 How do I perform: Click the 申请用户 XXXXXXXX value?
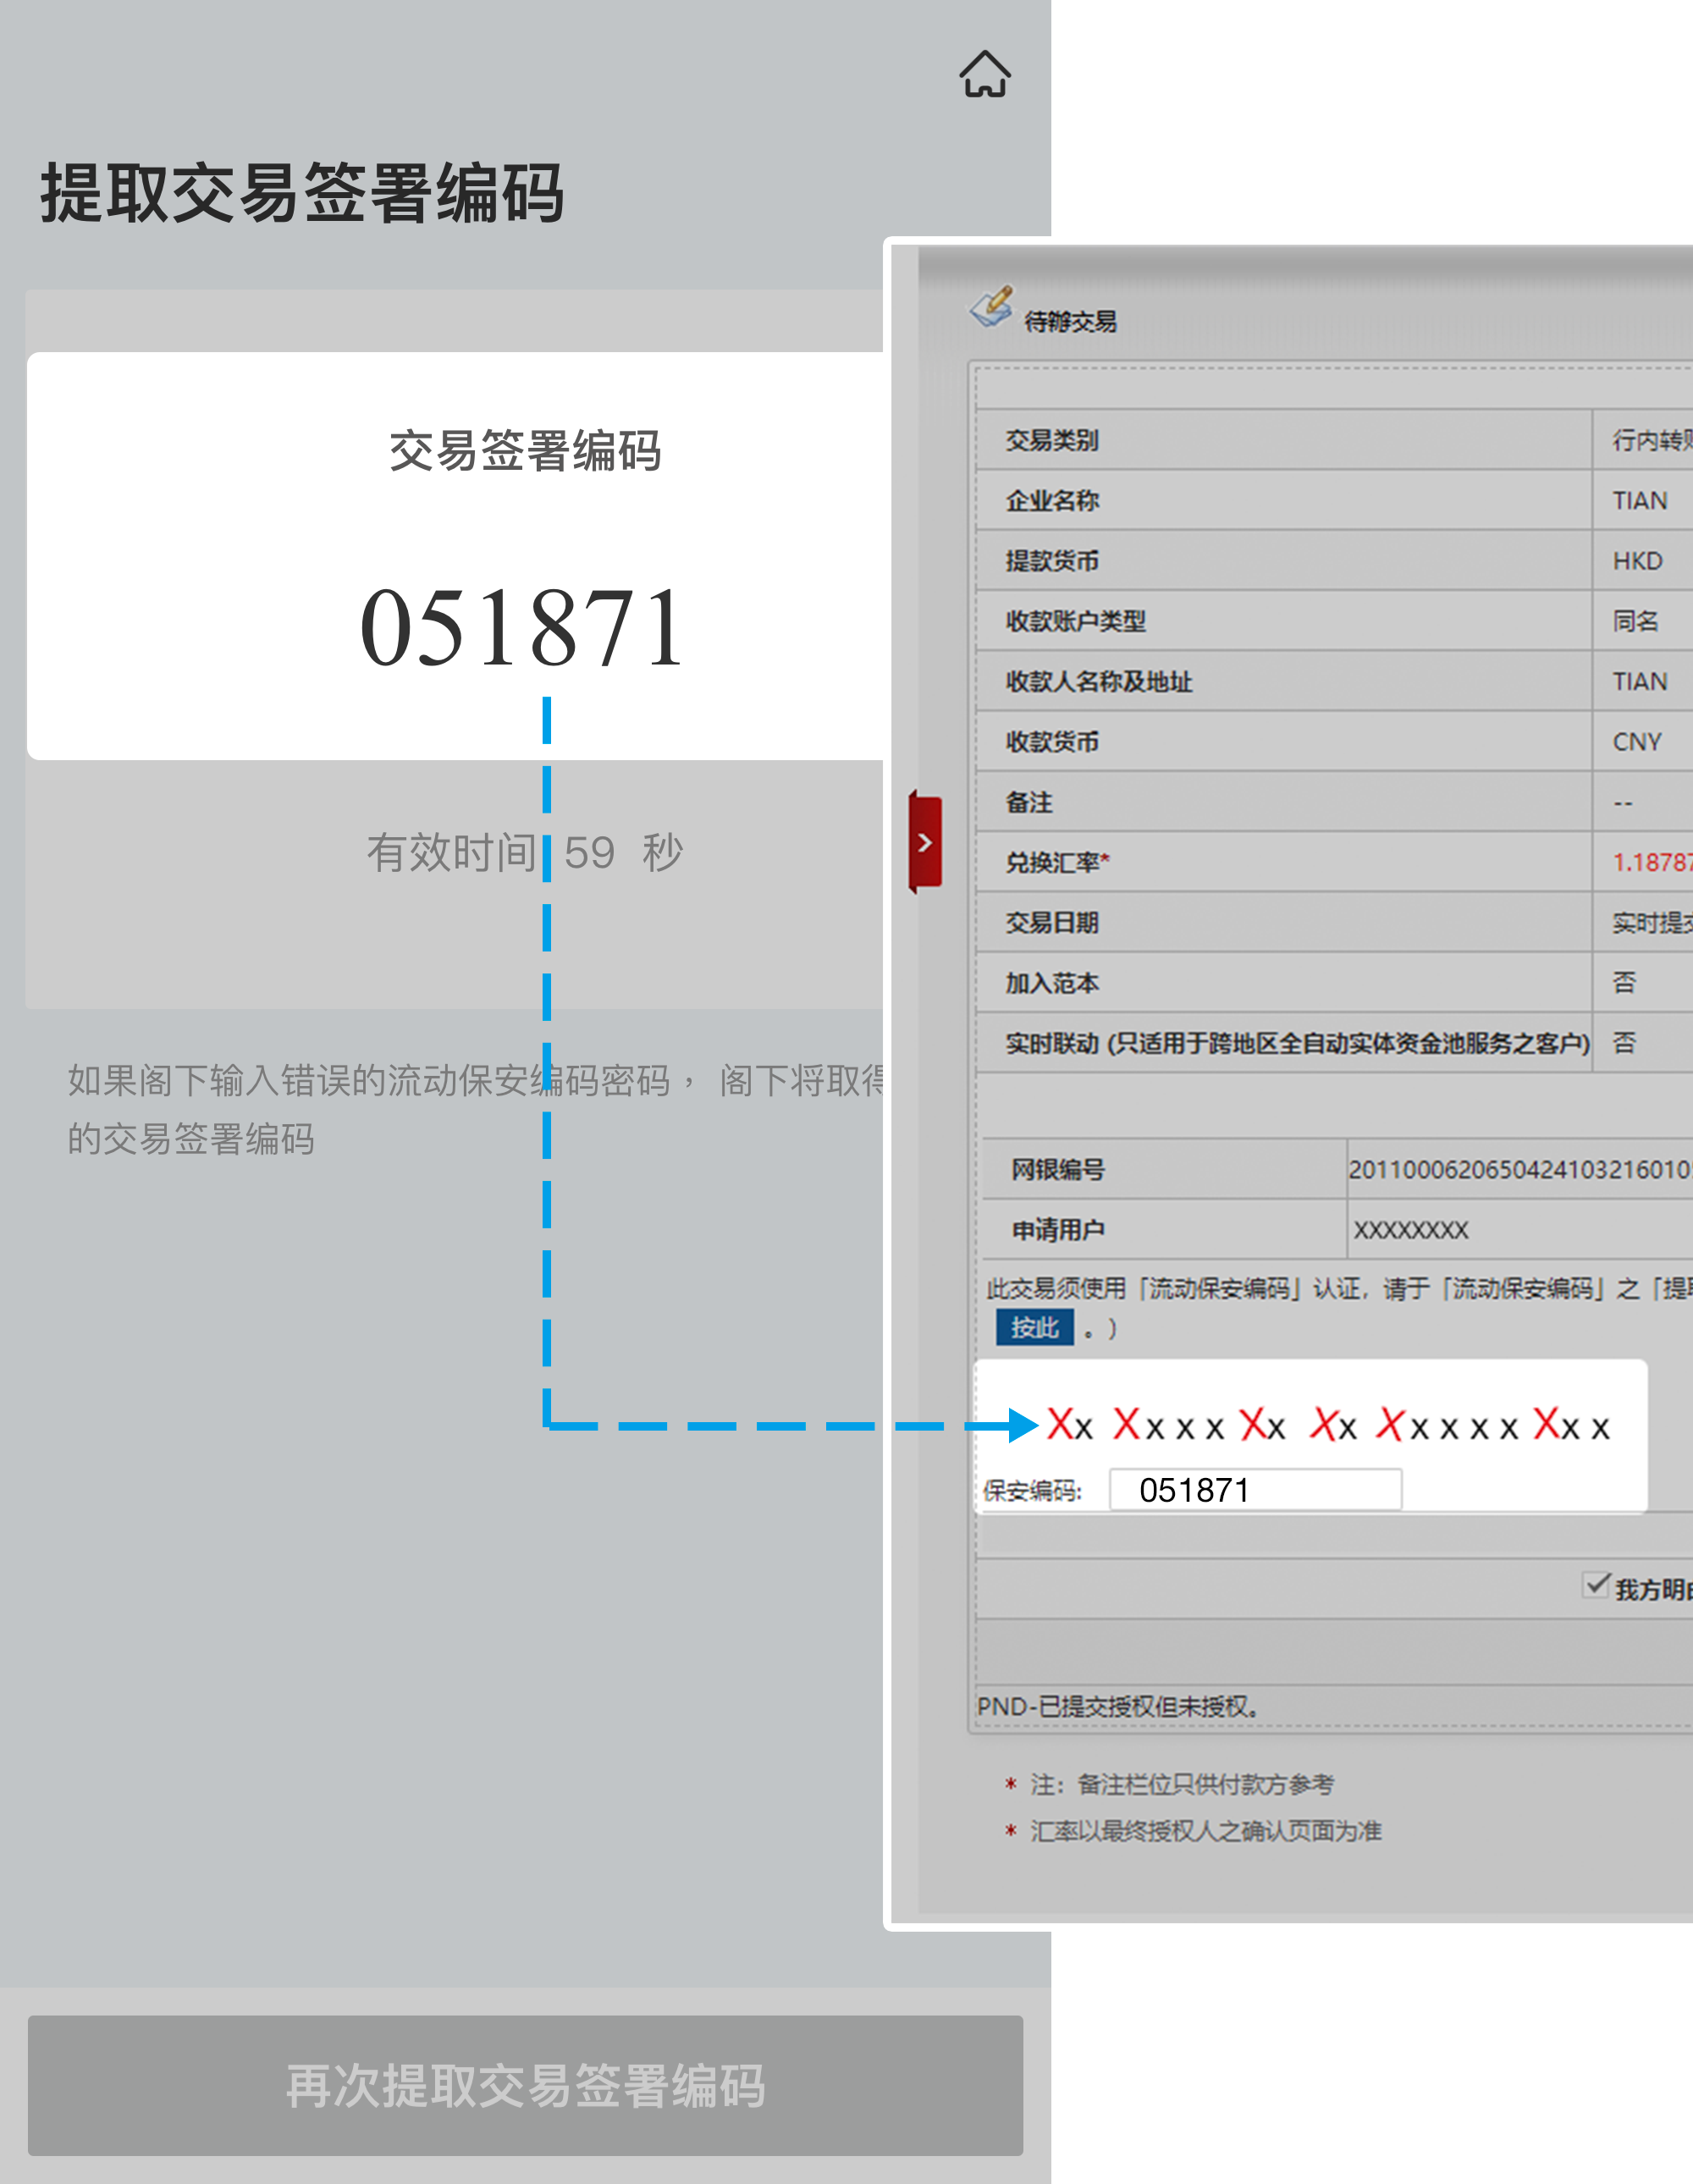(x=1410, y=1230)
